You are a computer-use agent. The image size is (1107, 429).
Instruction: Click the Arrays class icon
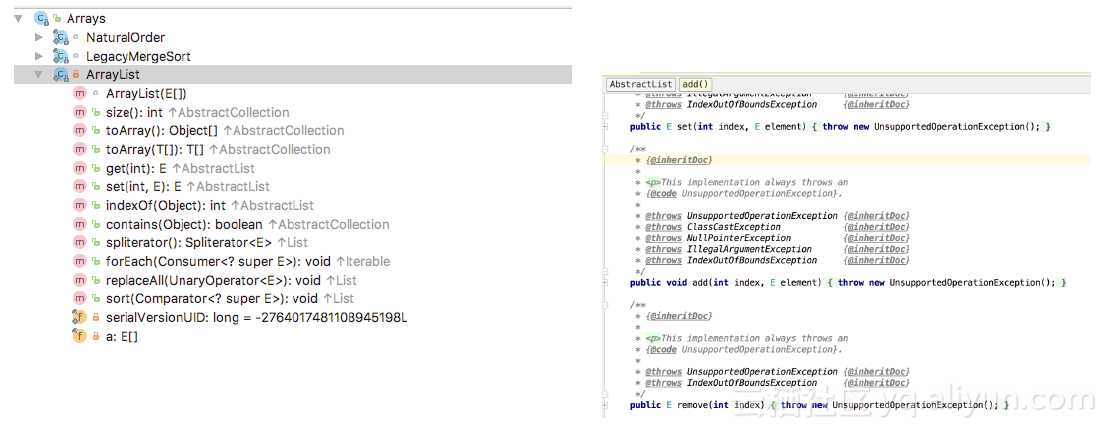41,18
